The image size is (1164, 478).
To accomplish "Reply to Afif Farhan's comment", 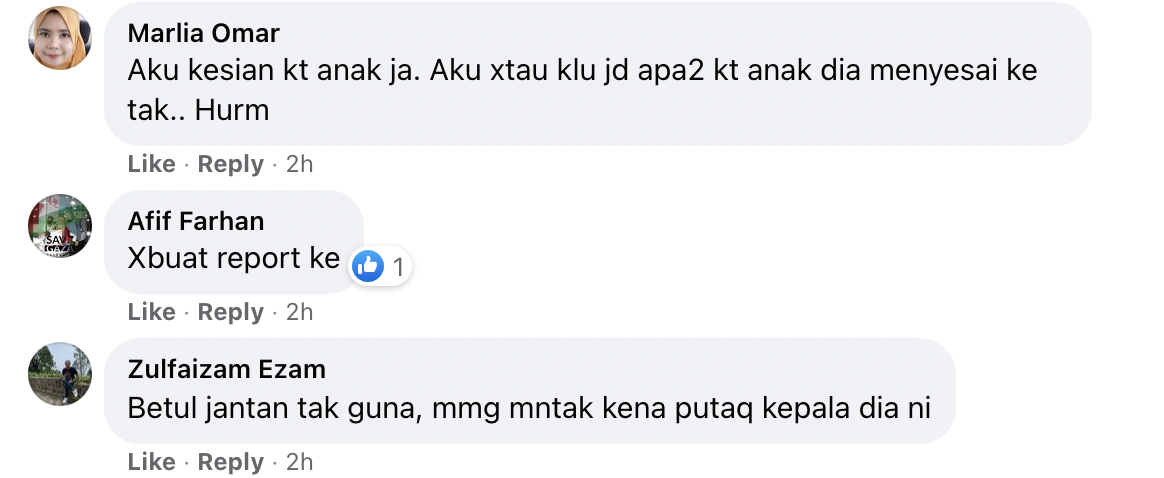I will tap(230, 312).
